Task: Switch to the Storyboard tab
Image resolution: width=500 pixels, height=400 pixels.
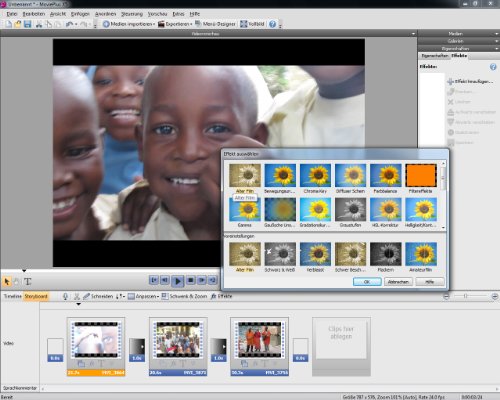Action: point(36,296)
